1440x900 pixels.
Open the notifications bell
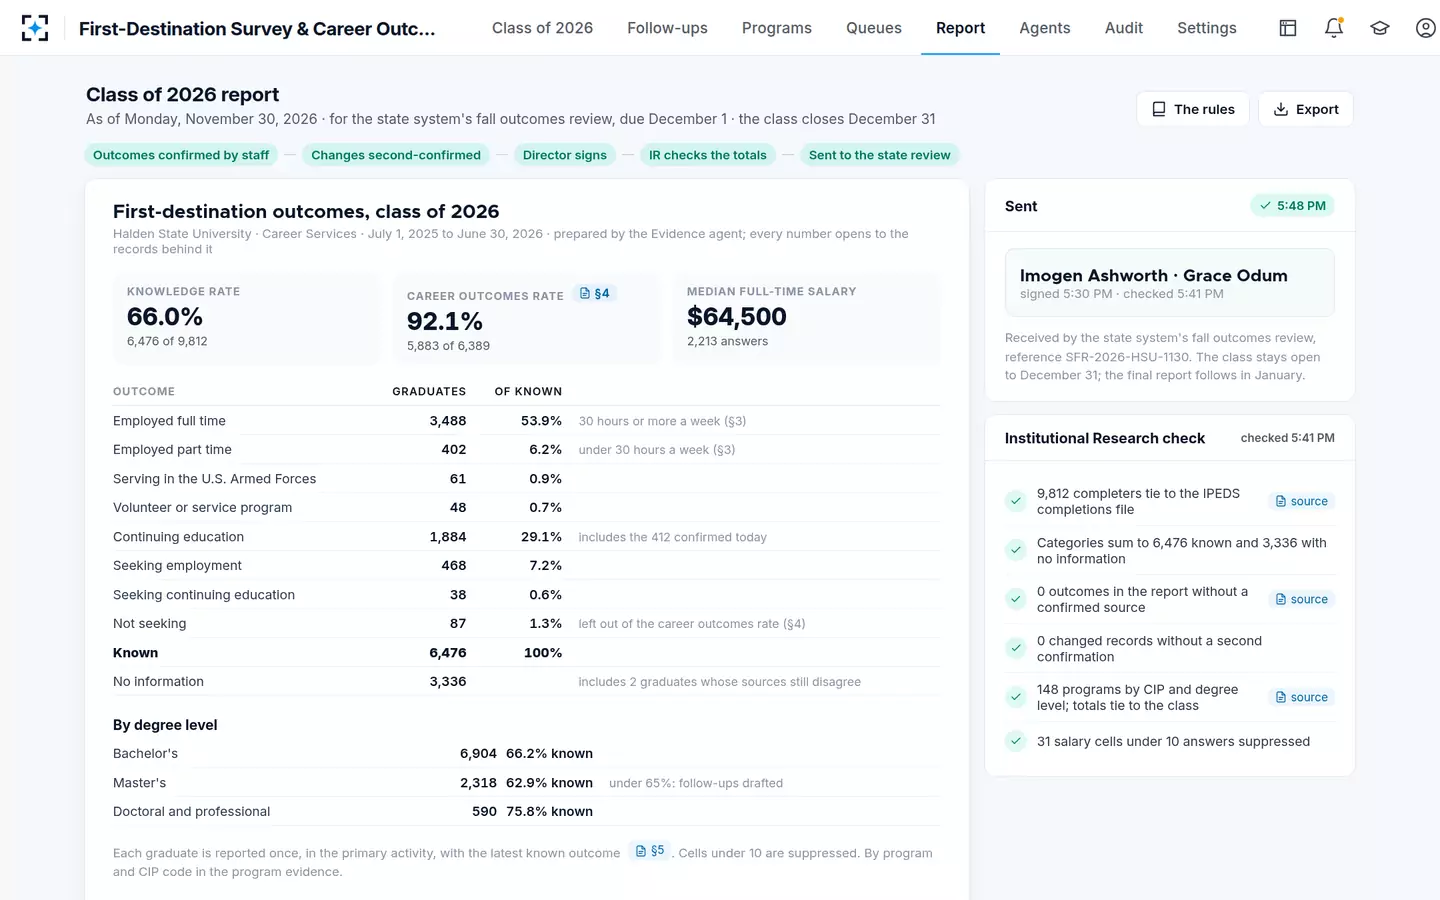coord(1334,28)
